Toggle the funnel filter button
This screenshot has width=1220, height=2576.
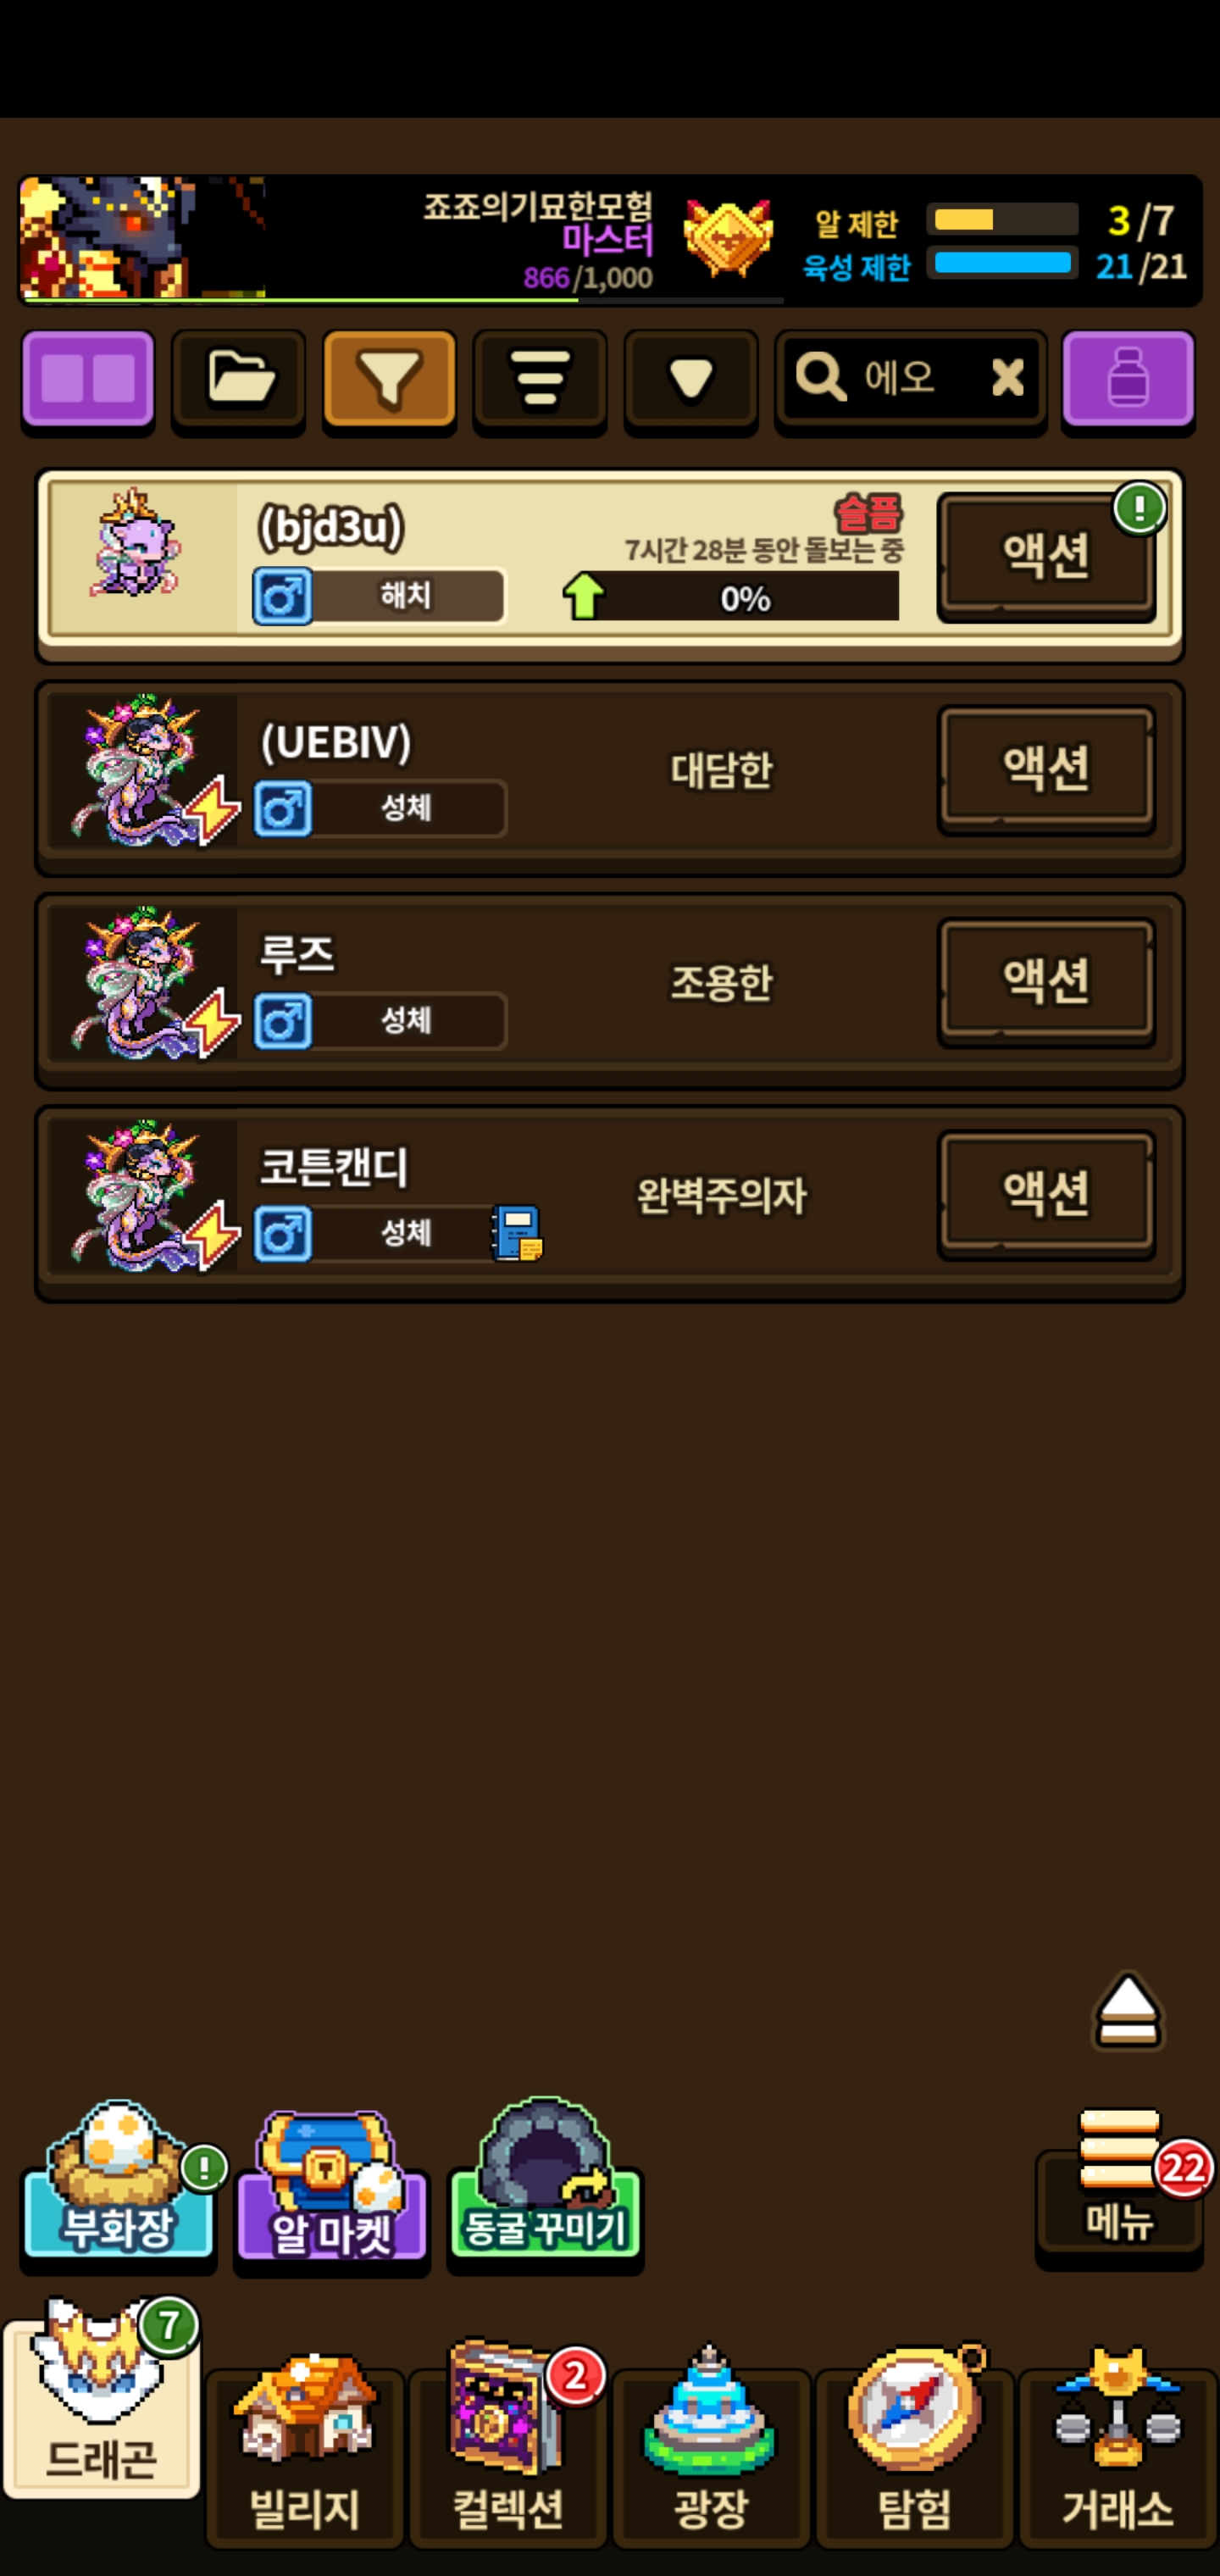[x=390, y=381]
